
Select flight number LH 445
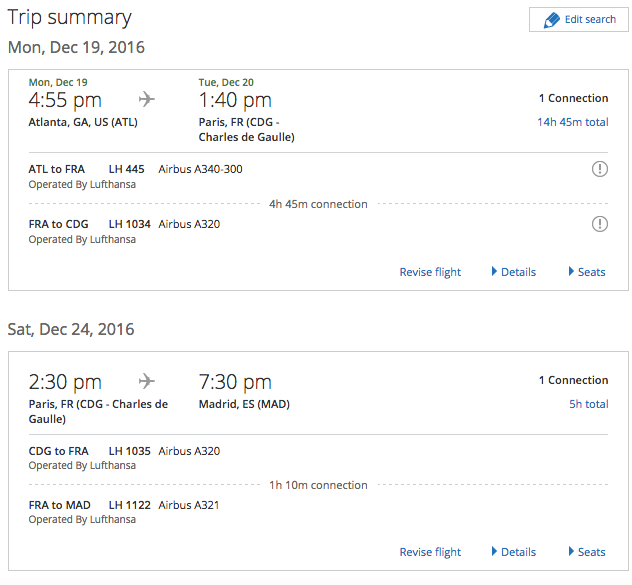tap(127, 169)
